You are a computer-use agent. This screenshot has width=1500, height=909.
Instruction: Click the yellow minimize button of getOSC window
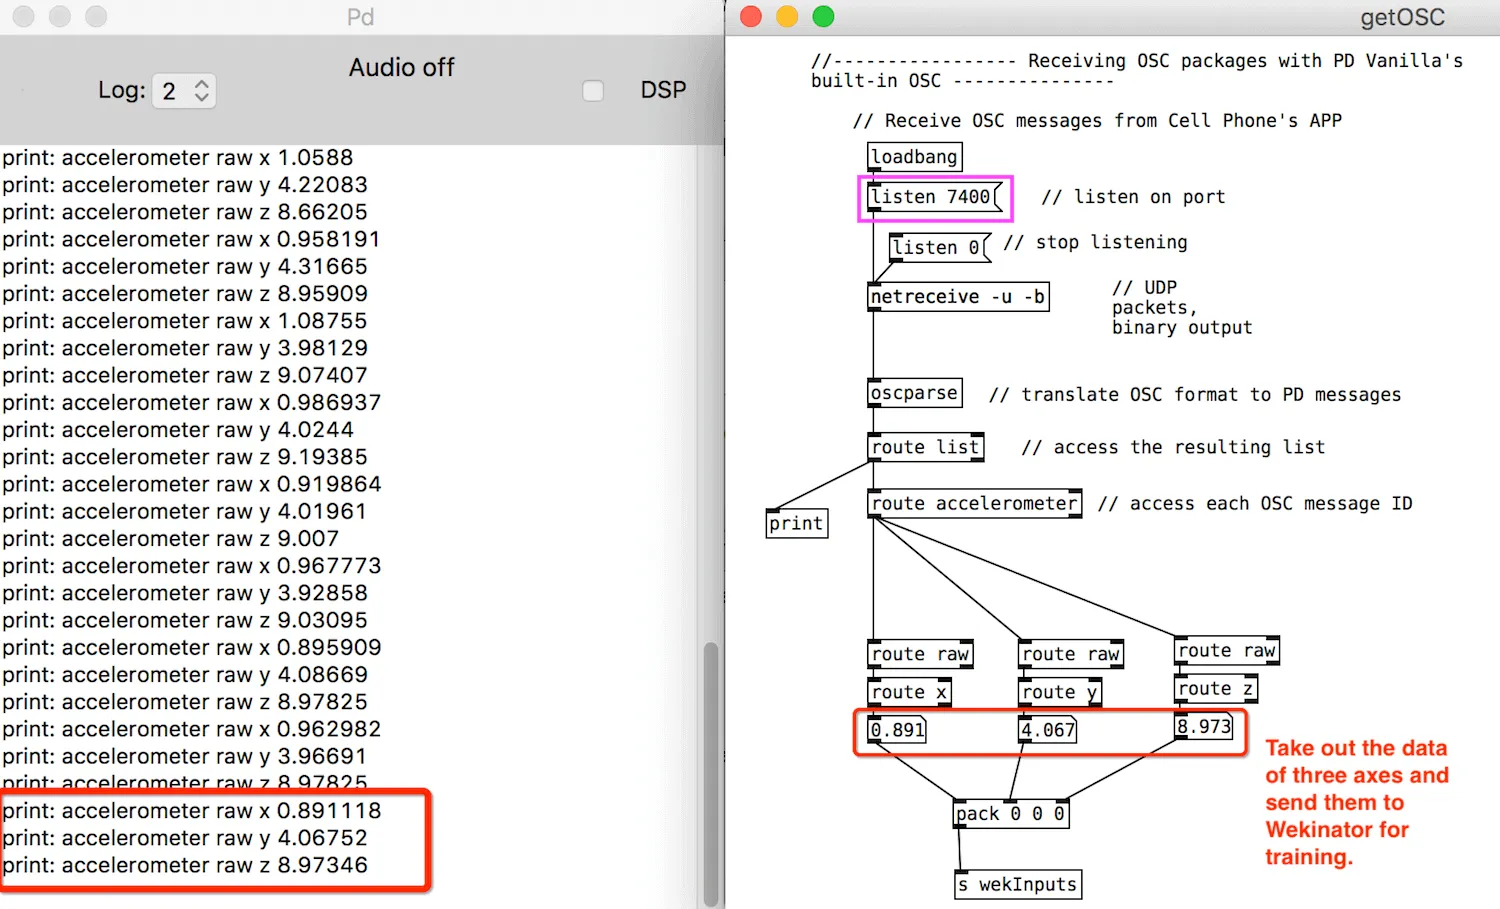coord(787,17)
